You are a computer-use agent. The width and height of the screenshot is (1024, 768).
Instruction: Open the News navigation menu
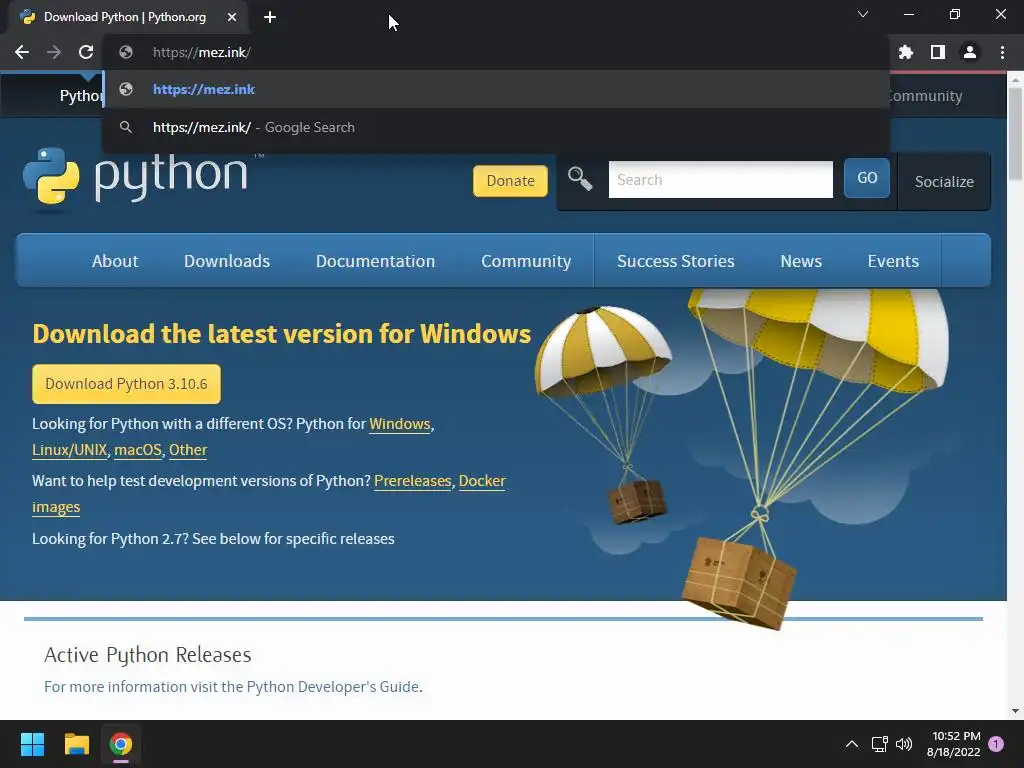point(801,261)
